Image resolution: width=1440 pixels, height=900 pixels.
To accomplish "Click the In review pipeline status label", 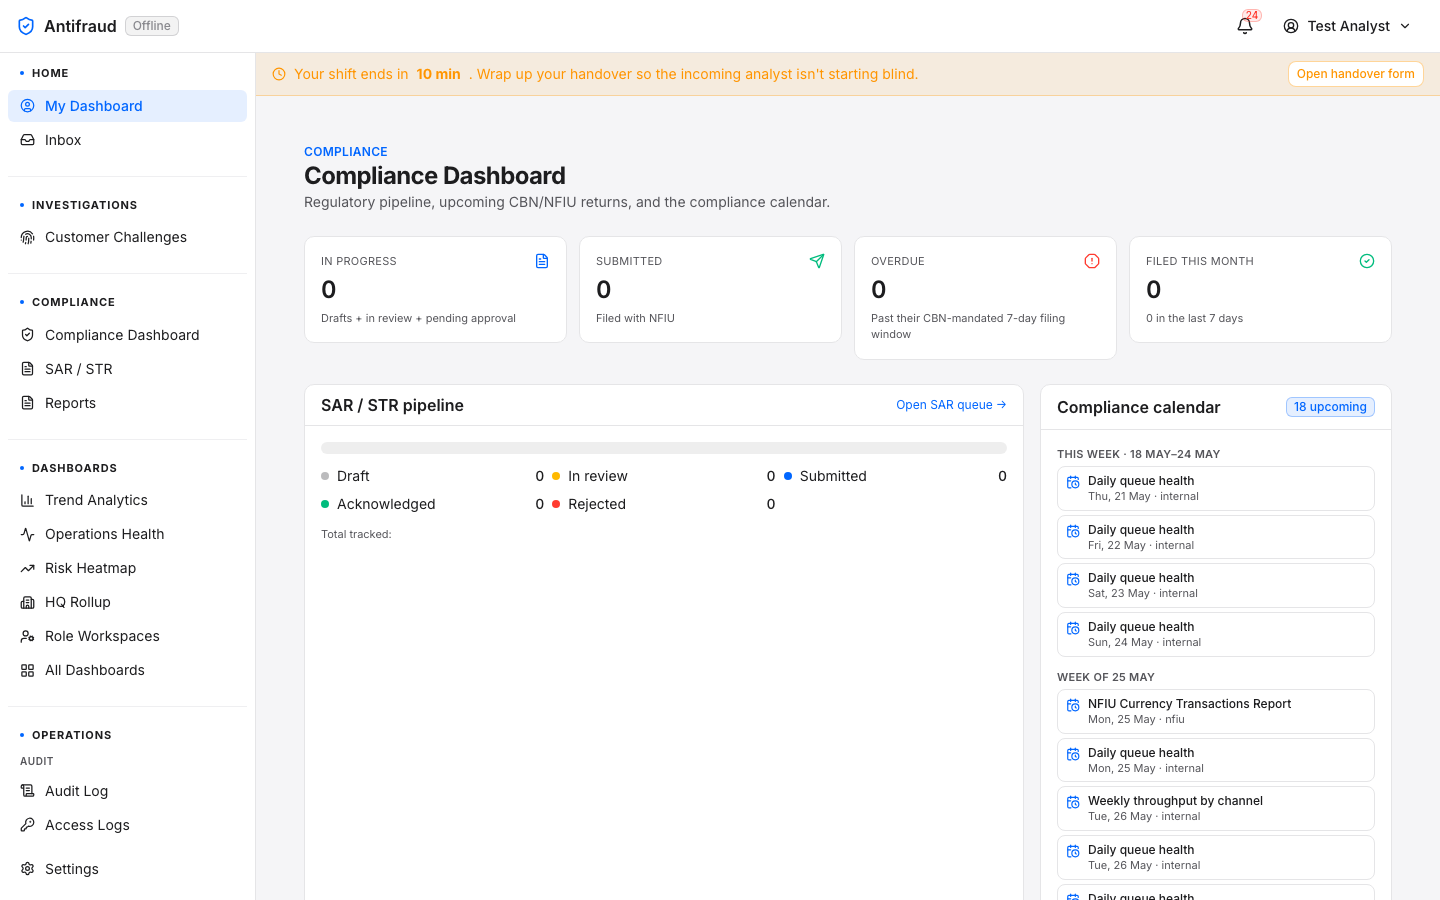I will pyautogui.click(x=598, y=476).
